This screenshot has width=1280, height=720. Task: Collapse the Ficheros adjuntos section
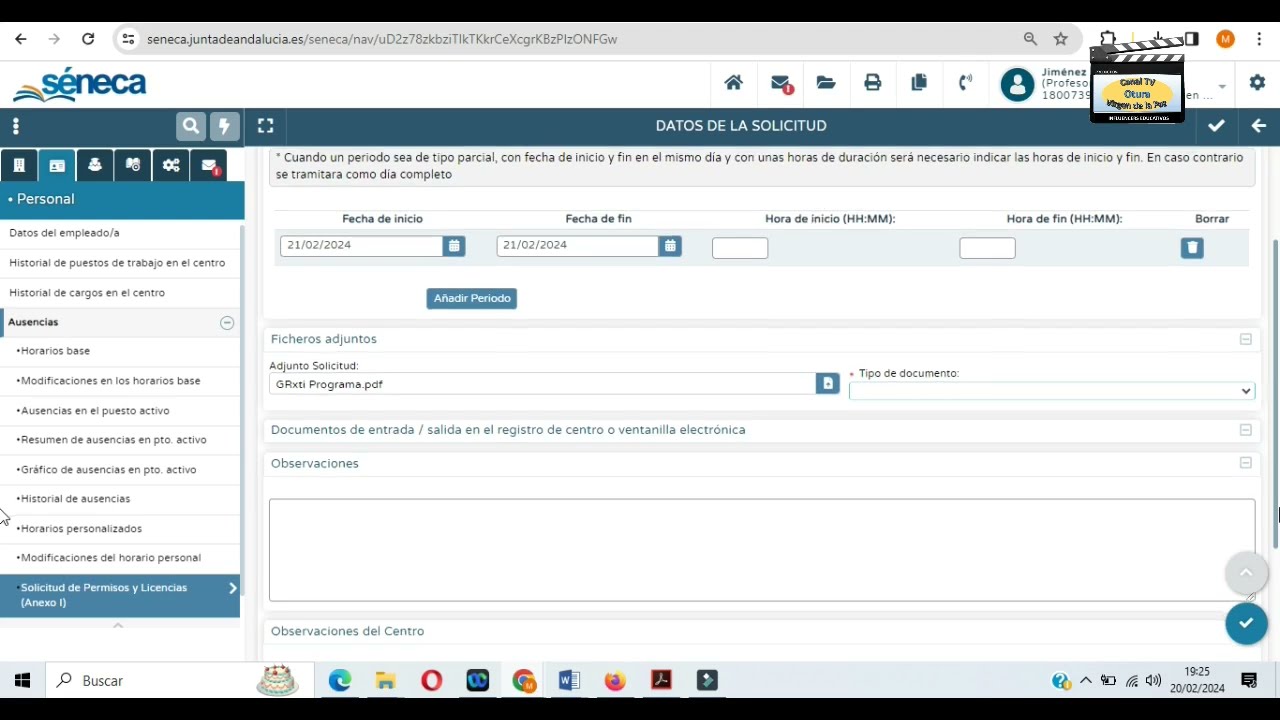click(1246, 340)
